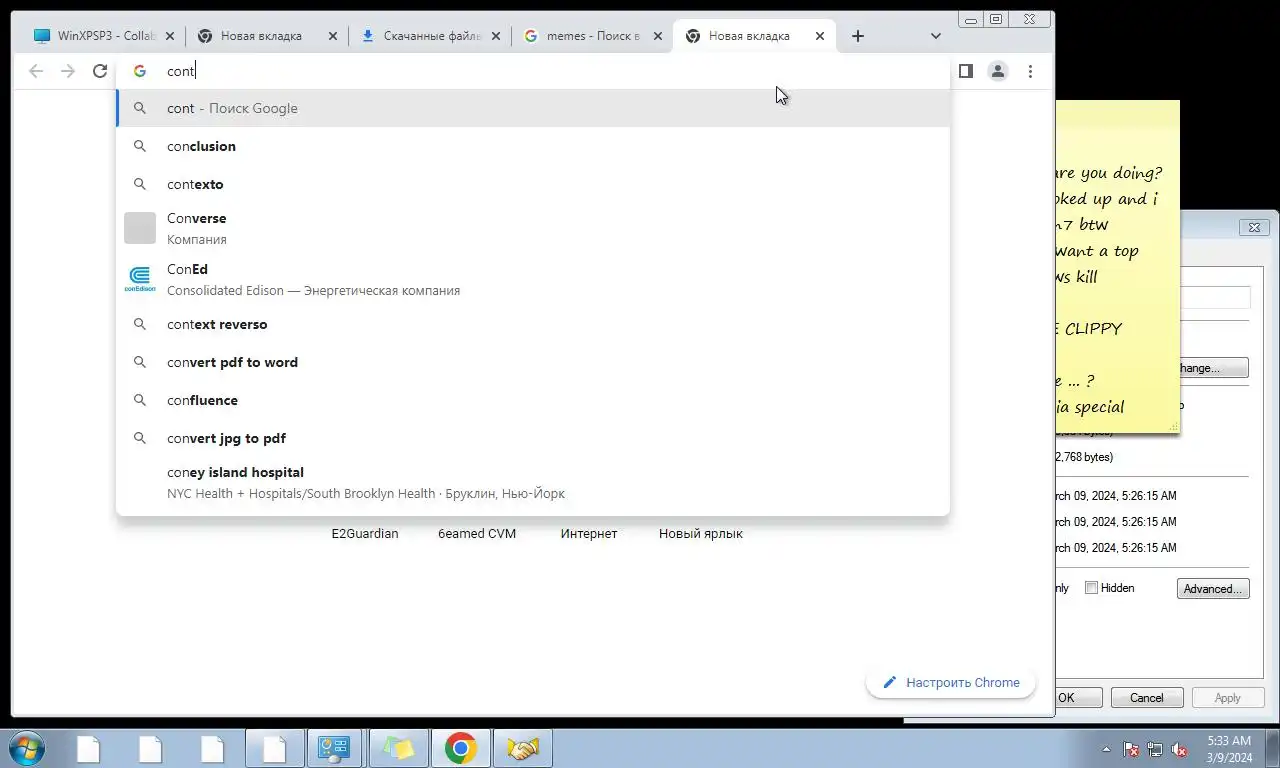Switch to the WinXPSP3 - Collab tab
Screen dimensions: 1280x768
(104, 36)
